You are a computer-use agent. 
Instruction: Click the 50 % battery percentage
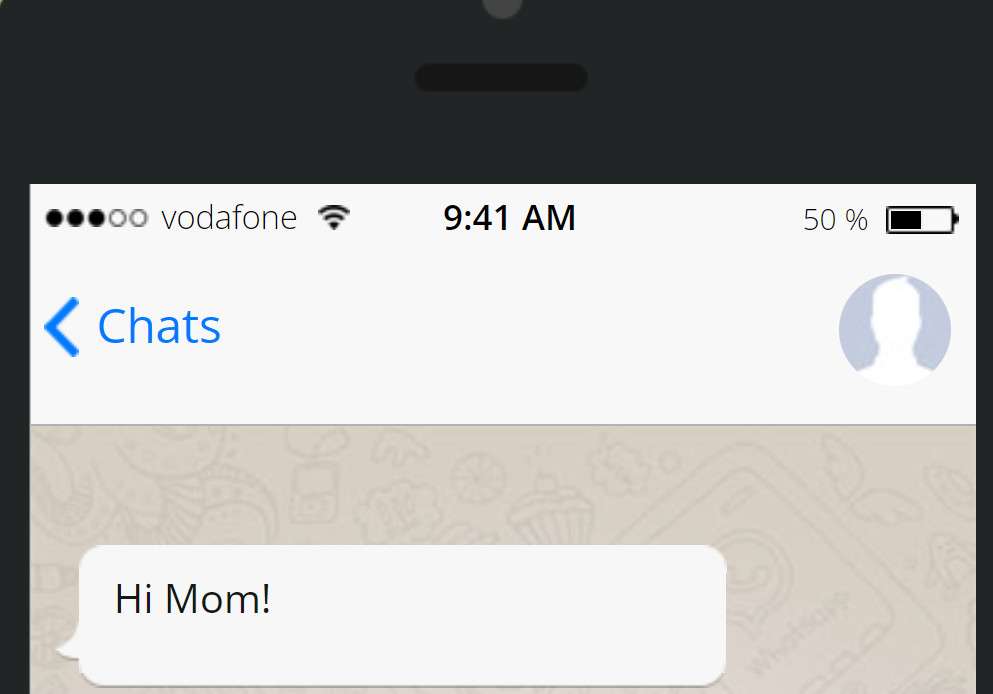835,220
